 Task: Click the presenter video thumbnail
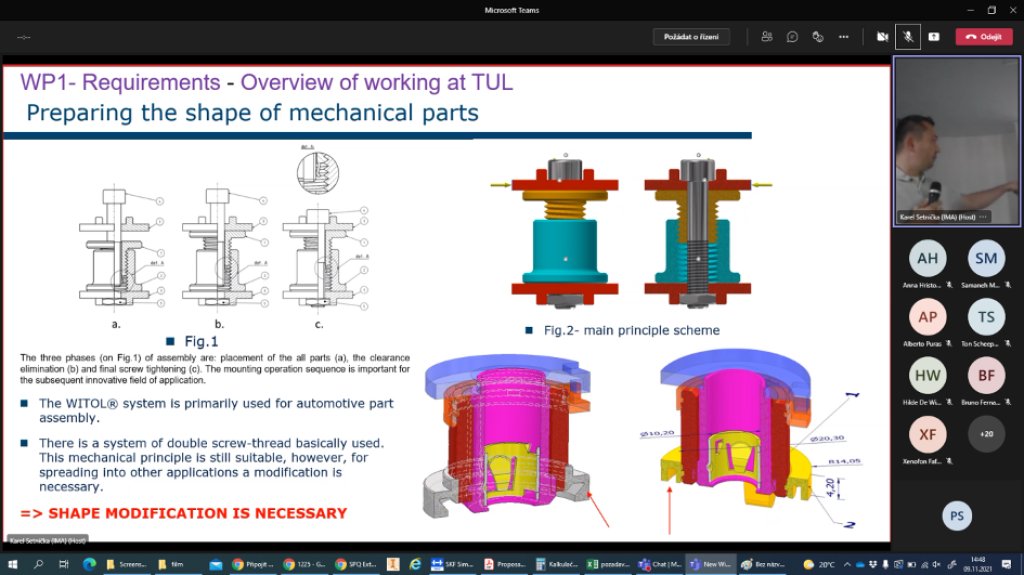click(x=956, y=138)
